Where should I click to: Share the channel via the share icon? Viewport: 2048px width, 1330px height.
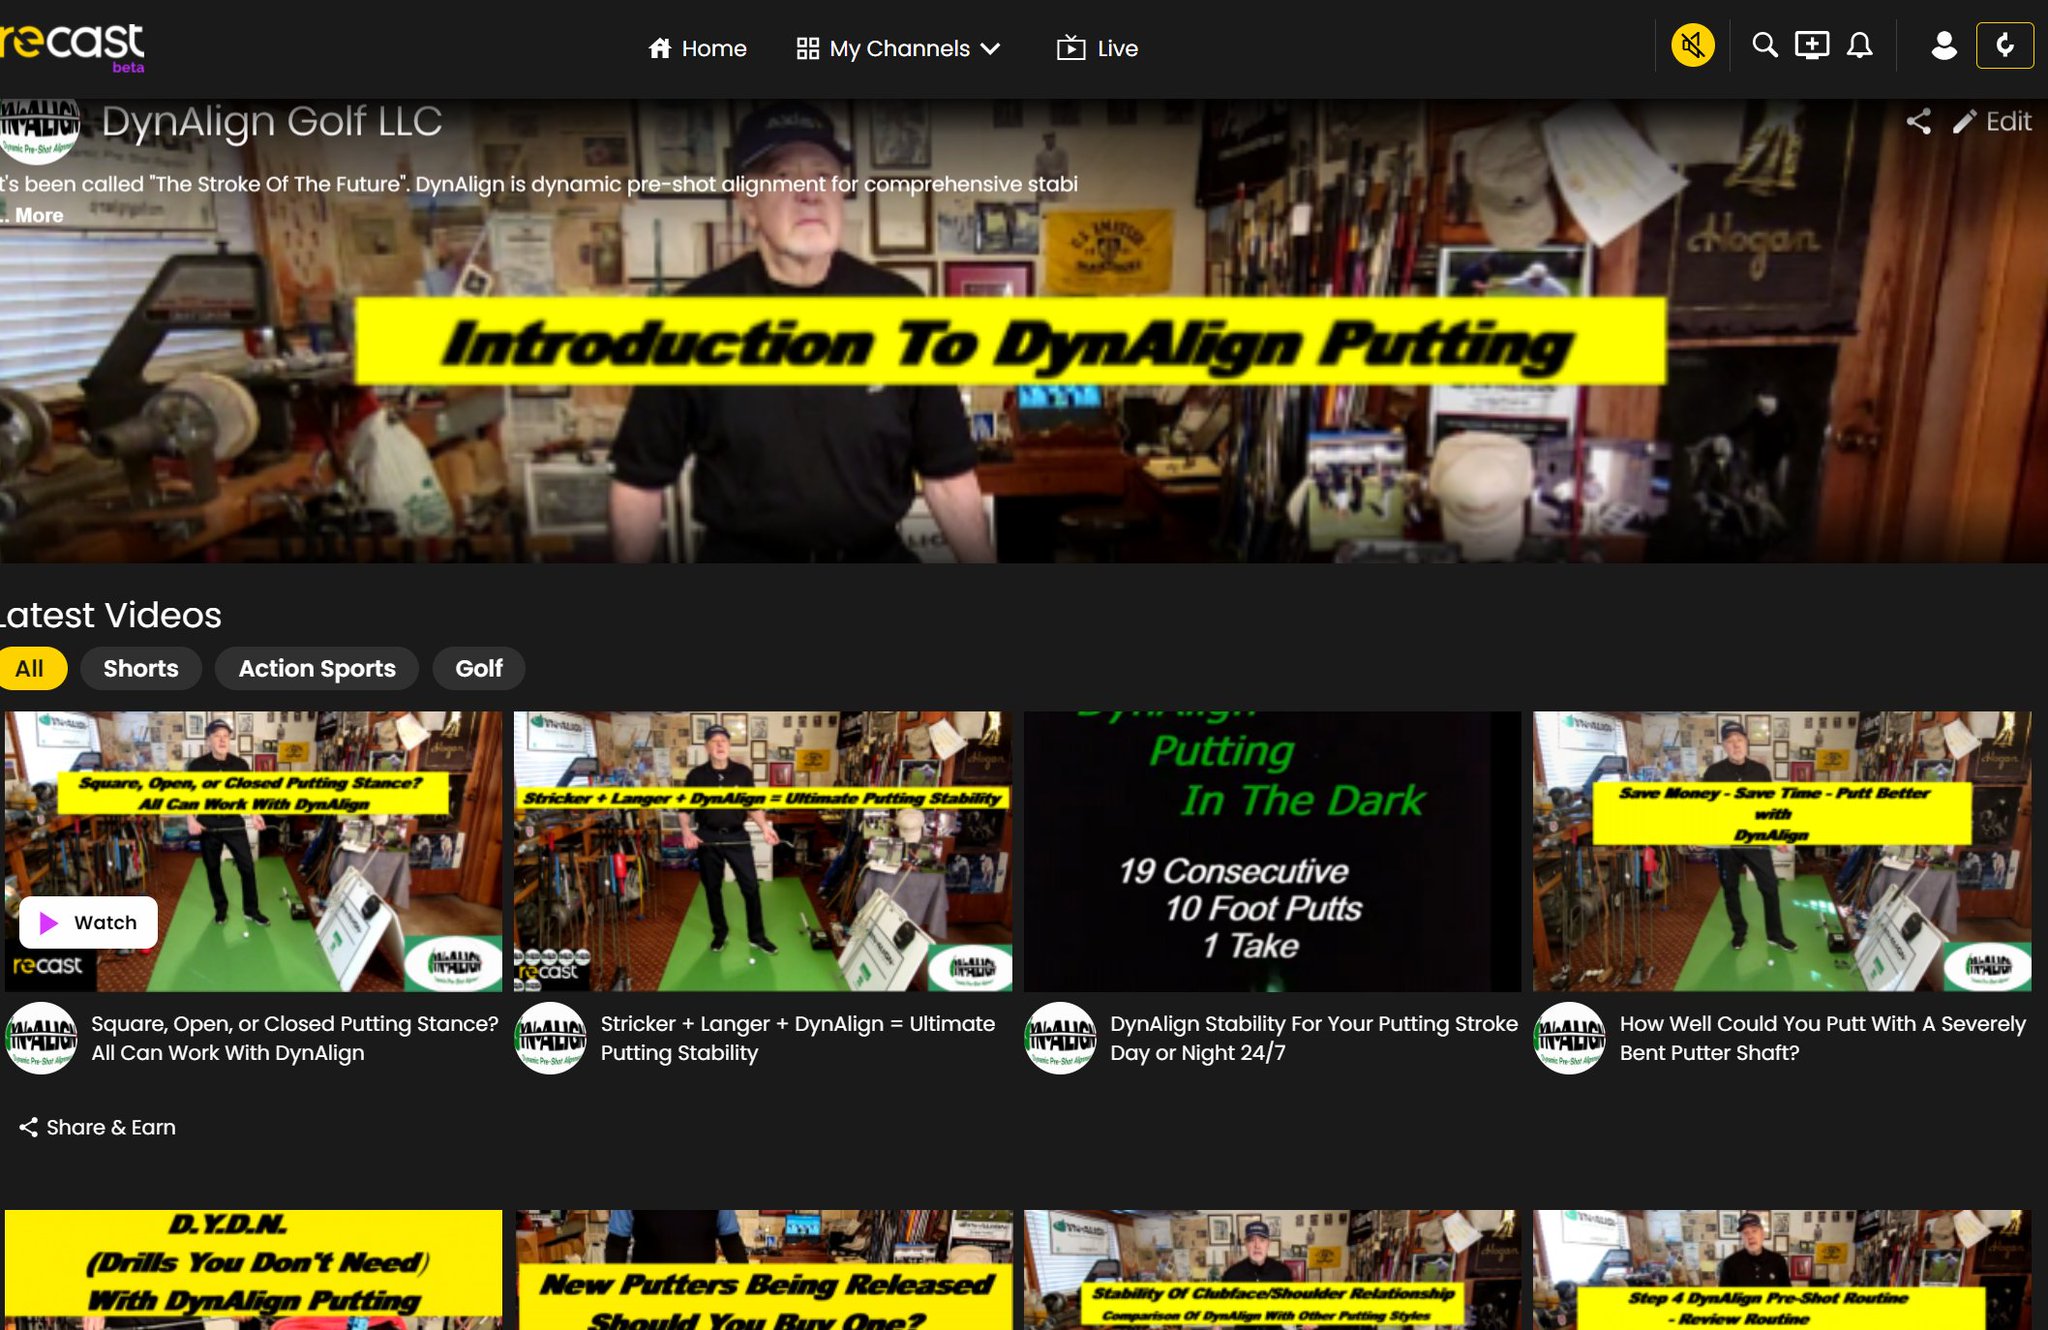pos(1919,122)
